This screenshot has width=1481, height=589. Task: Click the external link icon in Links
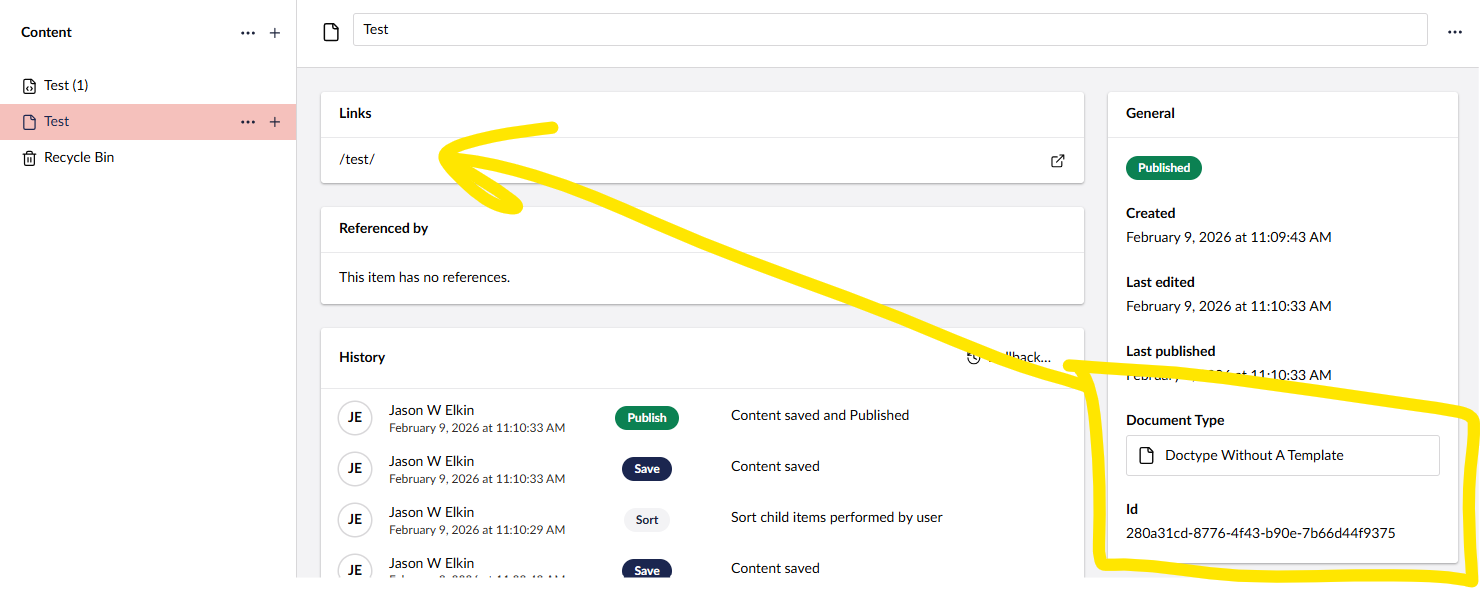tap(1057, 160)
